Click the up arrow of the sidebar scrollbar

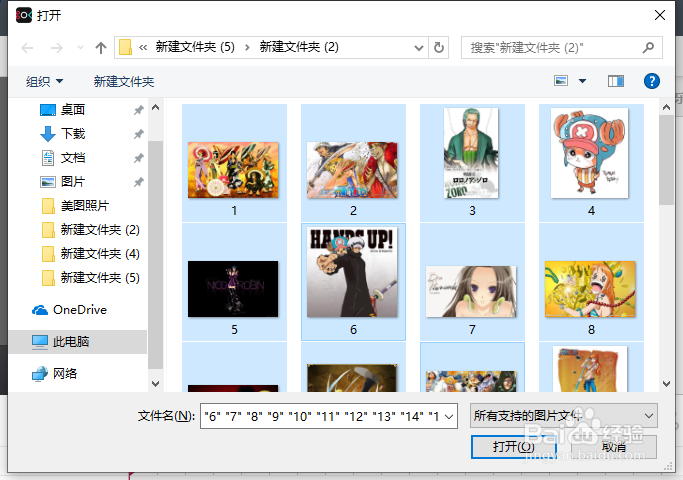[x=156, y=107]
